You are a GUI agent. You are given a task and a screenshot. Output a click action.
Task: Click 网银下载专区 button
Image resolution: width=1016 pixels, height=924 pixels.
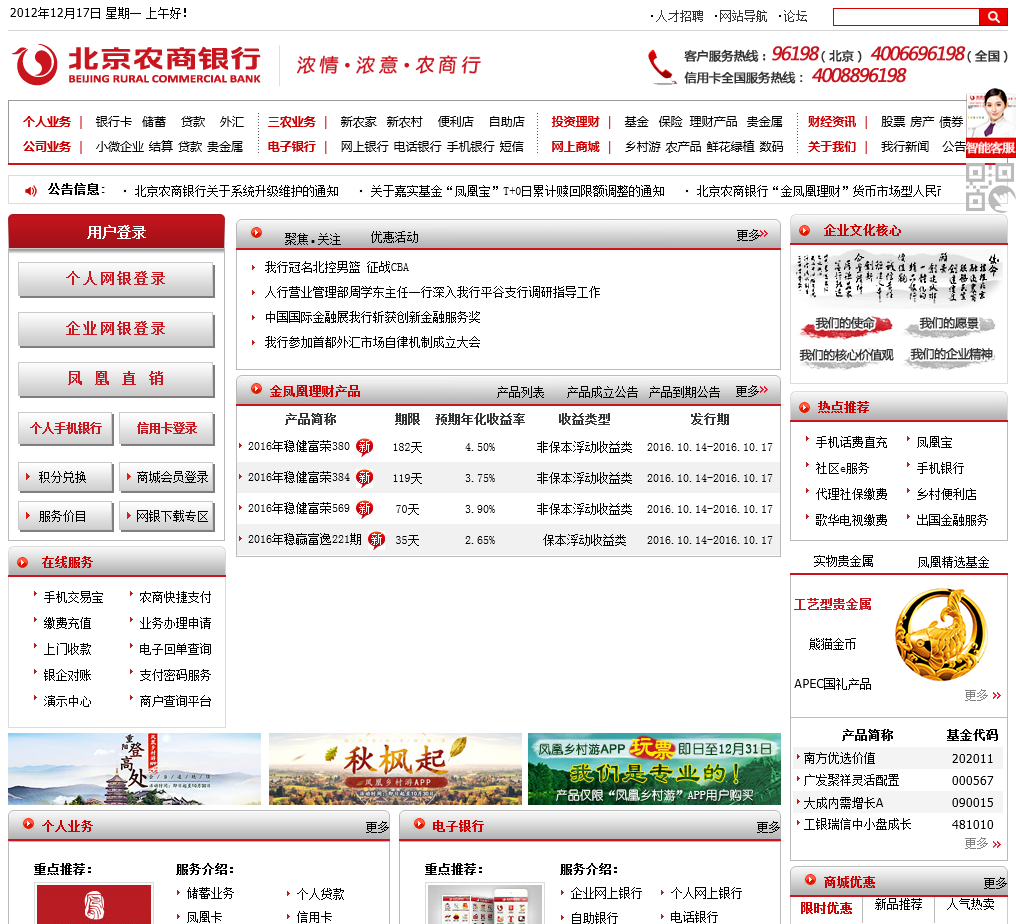click(167, 516)
